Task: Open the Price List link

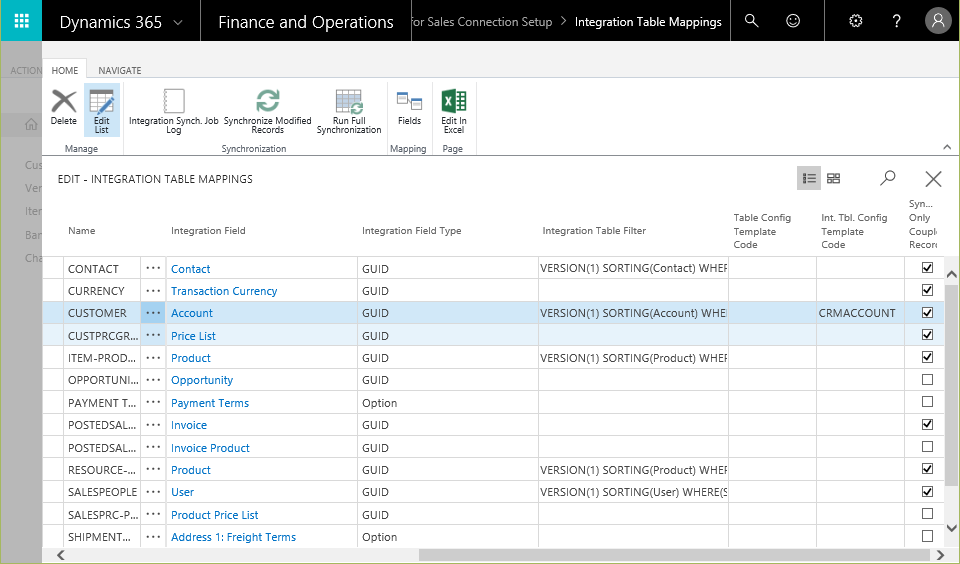Action: [193, 336]
